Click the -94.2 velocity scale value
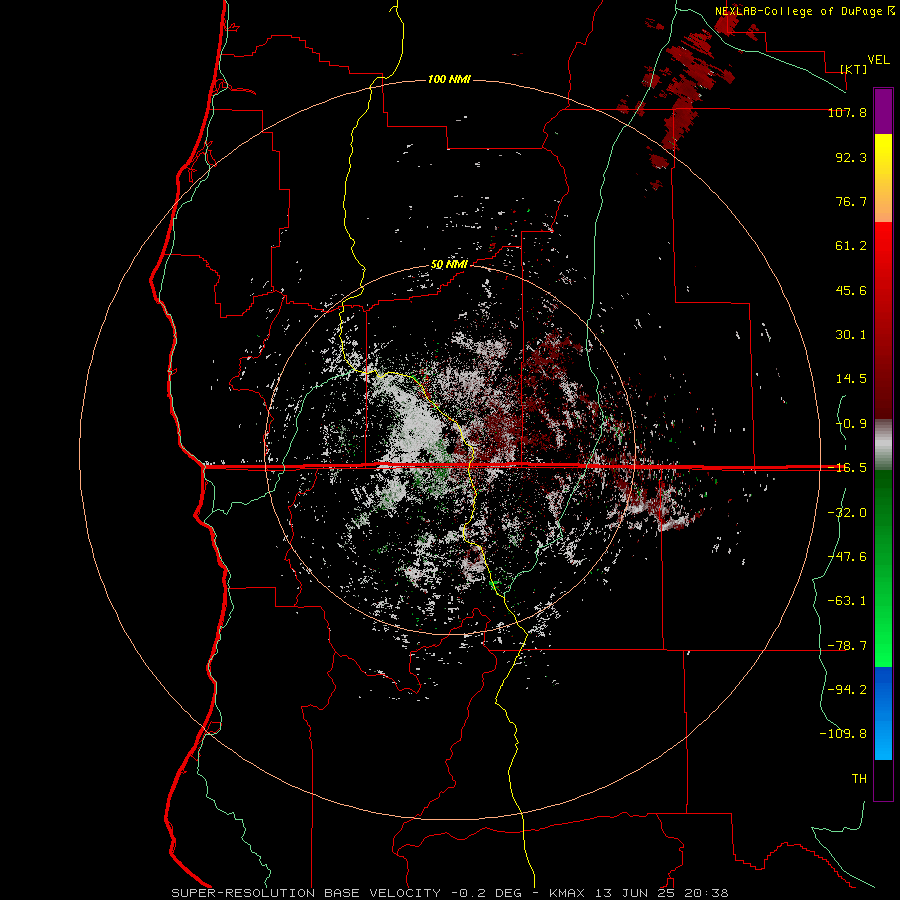 [x=847, y=690]
